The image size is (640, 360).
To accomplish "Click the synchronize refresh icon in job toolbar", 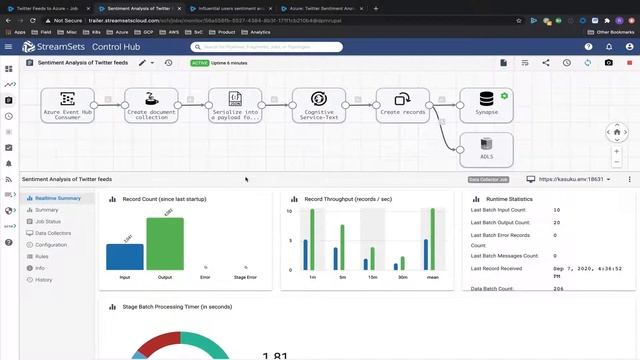I will [587, 63].
